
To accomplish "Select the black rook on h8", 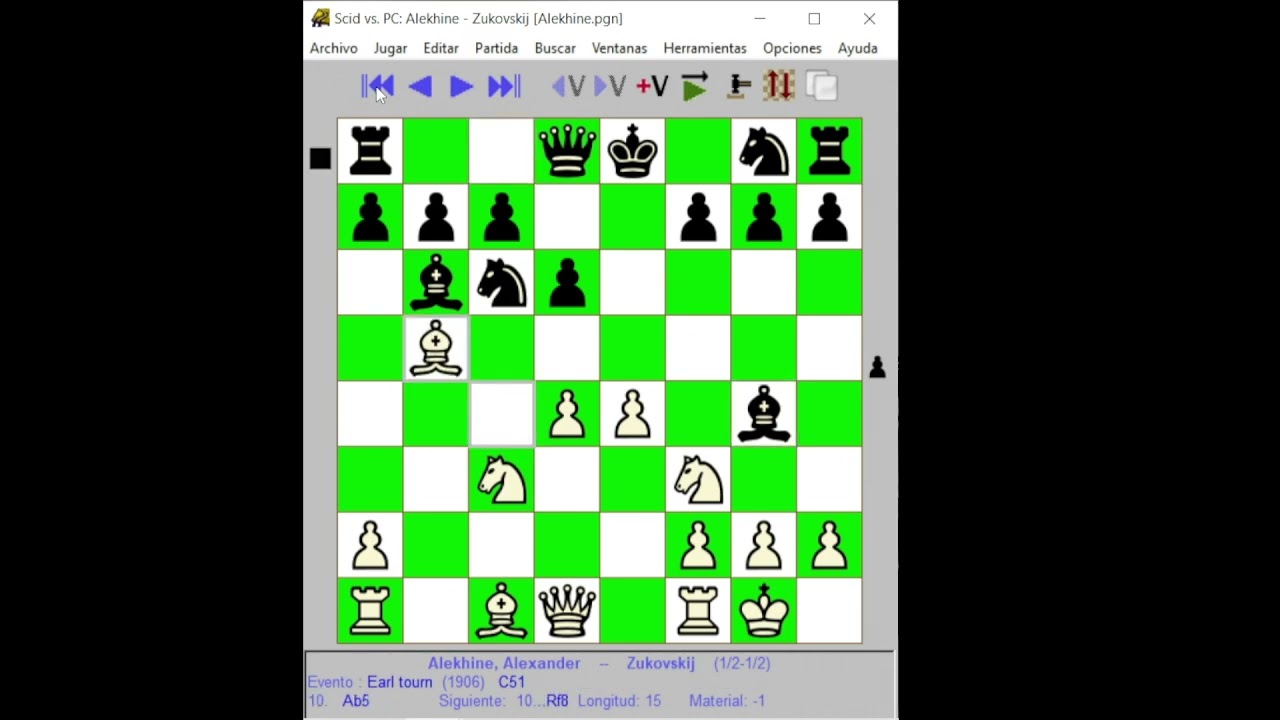I will (x=829, y=151).
